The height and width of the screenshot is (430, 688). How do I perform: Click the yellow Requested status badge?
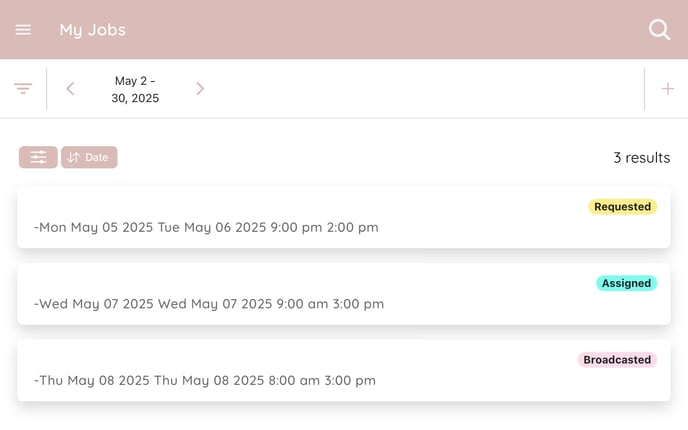point(622,207)
